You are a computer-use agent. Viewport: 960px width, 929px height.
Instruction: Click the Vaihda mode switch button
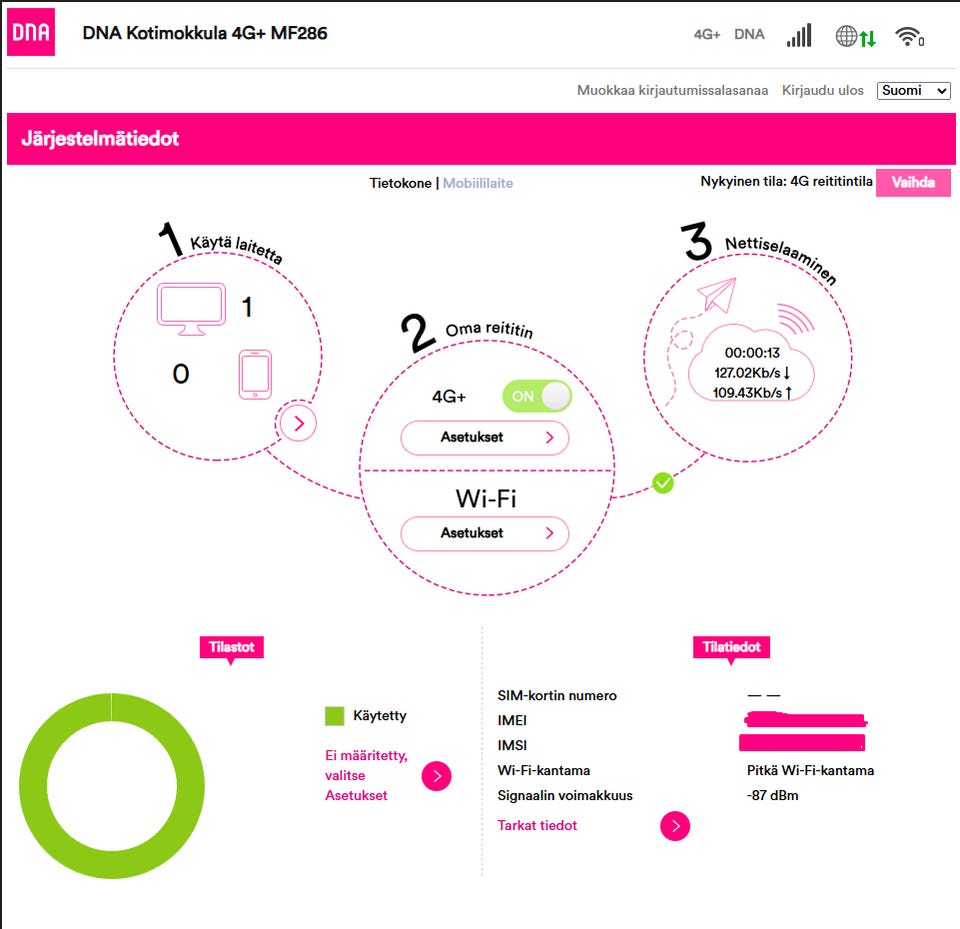coord(913,182)
